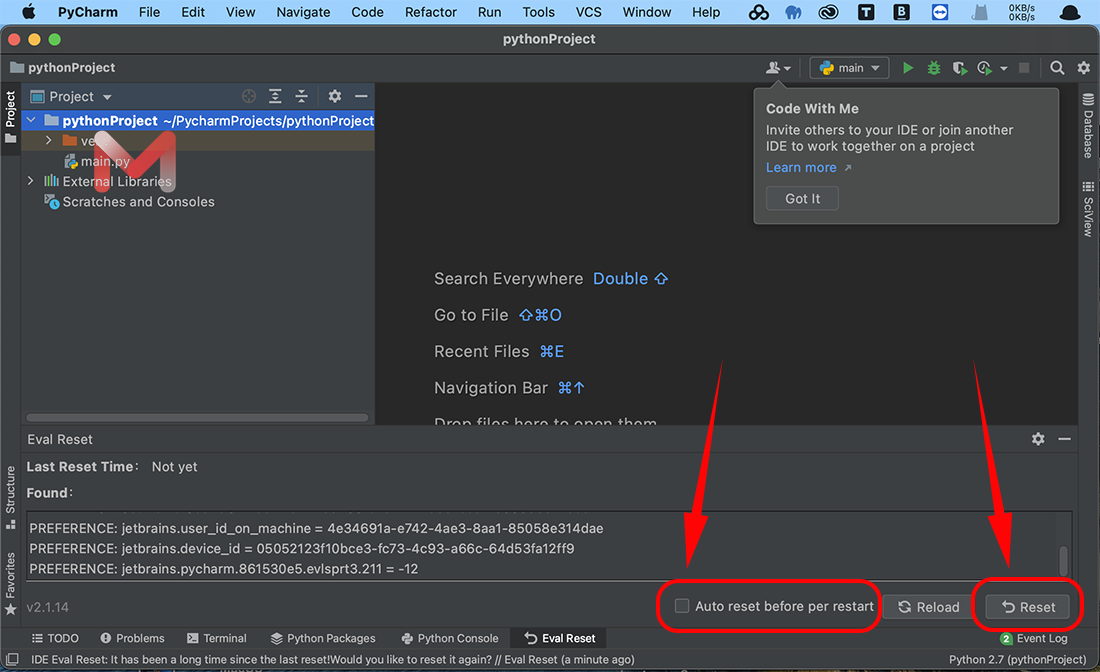Screen dimensions: 1100x672
Task: Click Expand All icon in Project panel
Action: [275, 96]
